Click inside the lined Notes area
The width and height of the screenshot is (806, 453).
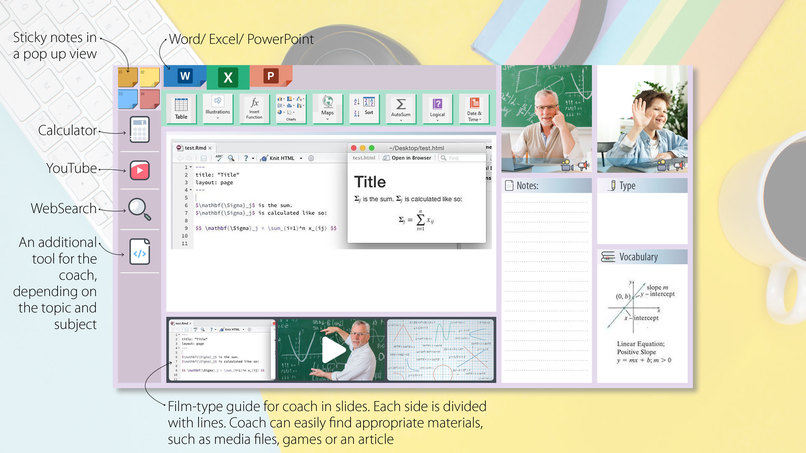coord(546,288)
